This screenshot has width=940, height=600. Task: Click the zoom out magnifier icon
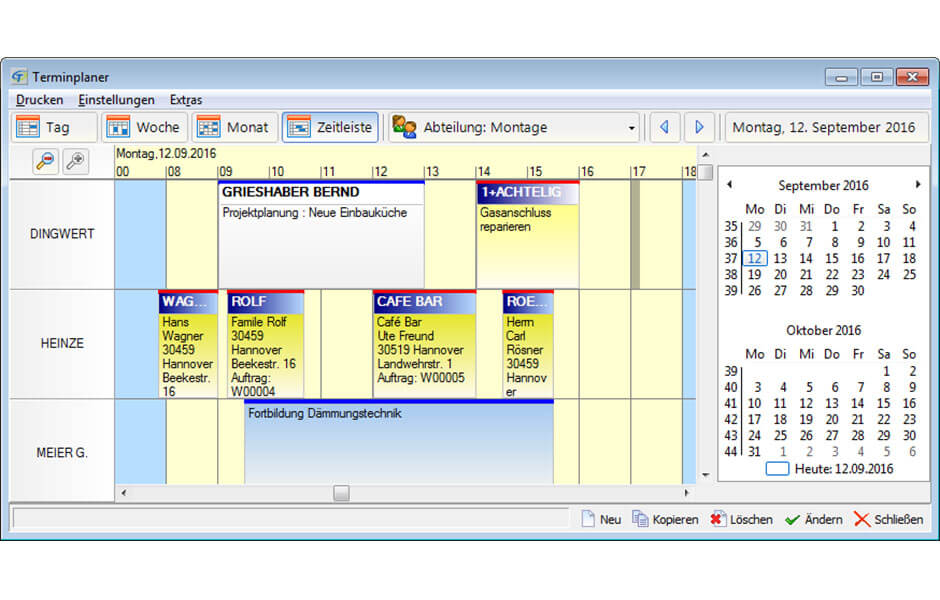tap(46, 161)
